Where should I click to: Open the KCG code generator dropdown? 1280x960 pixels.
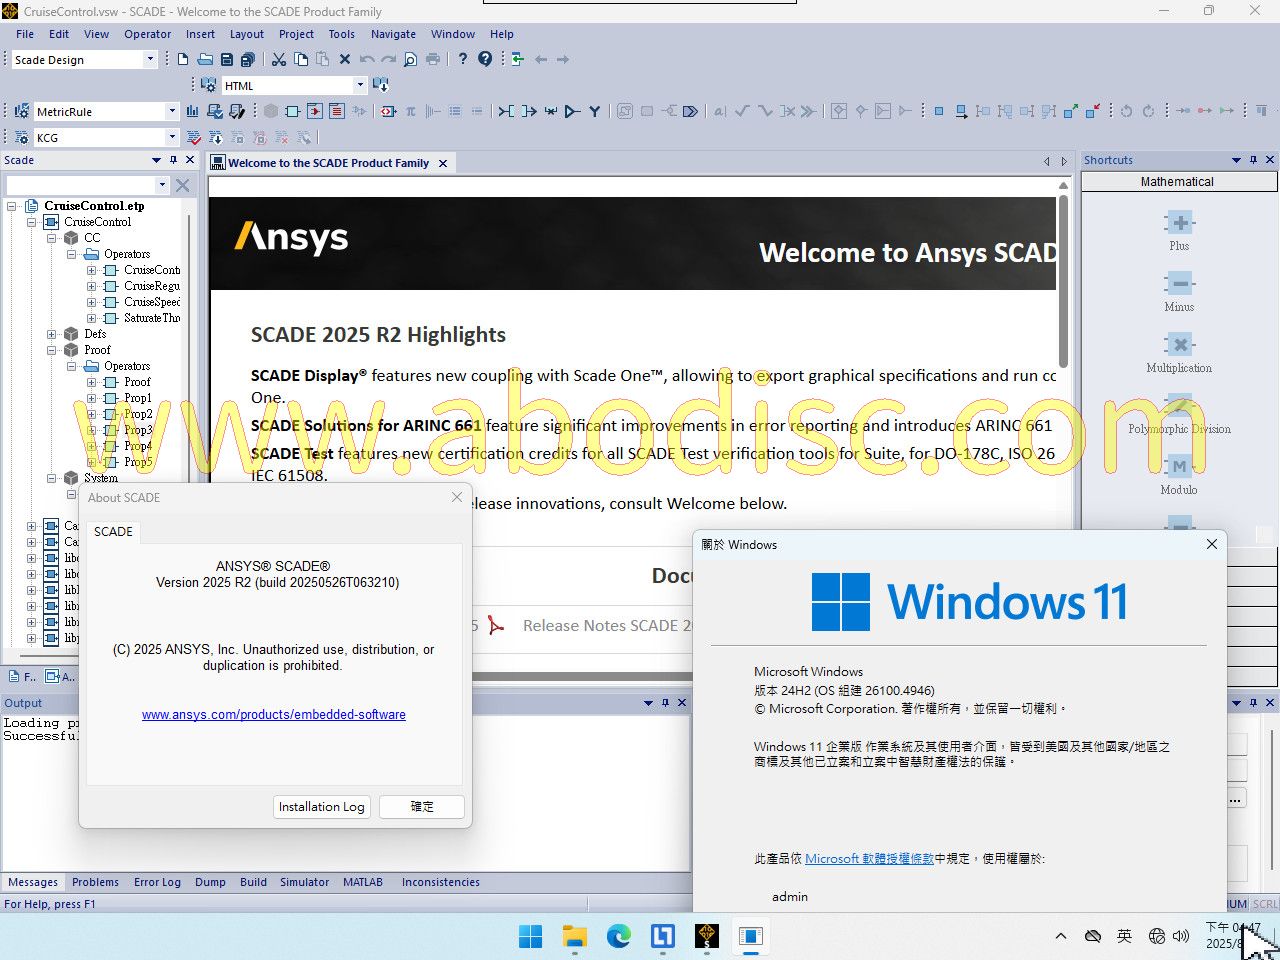pyautogui.click(x=172, y=138)
